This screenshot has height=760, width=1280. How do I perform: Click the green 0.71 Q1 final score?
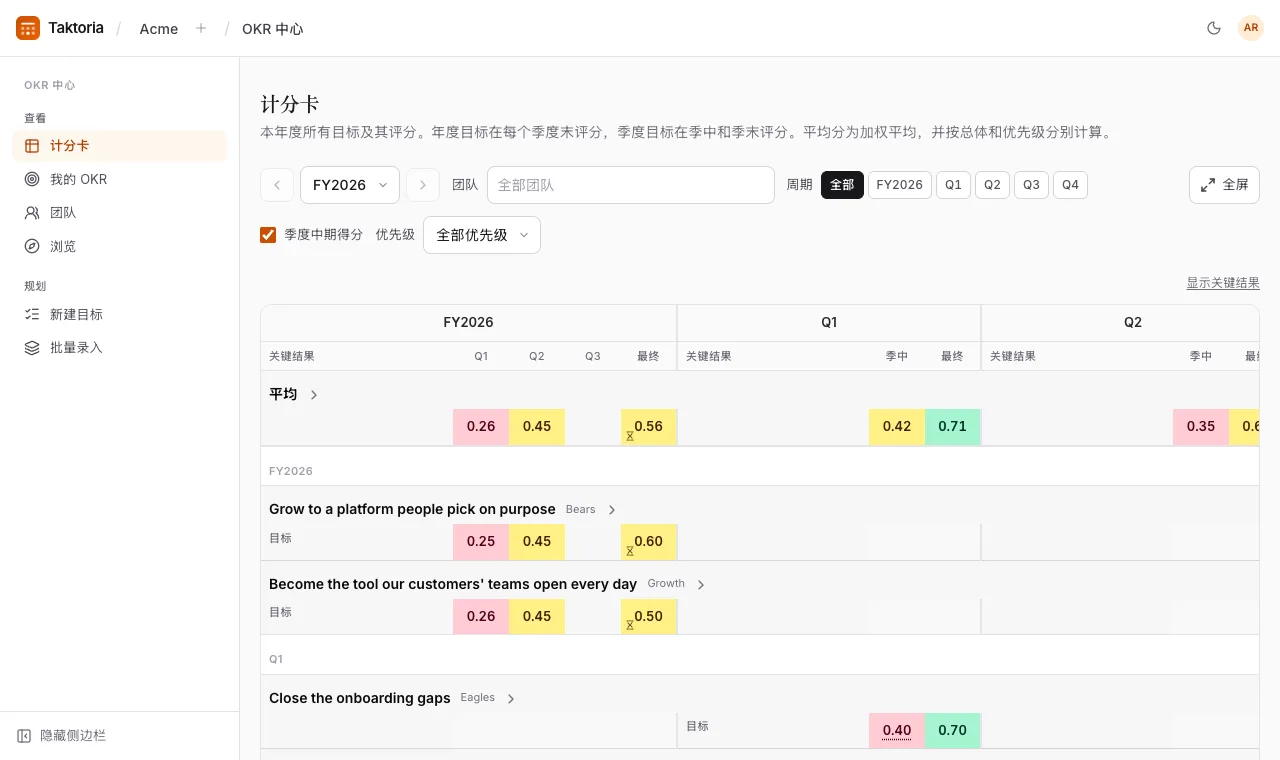[x=953, y=427]
